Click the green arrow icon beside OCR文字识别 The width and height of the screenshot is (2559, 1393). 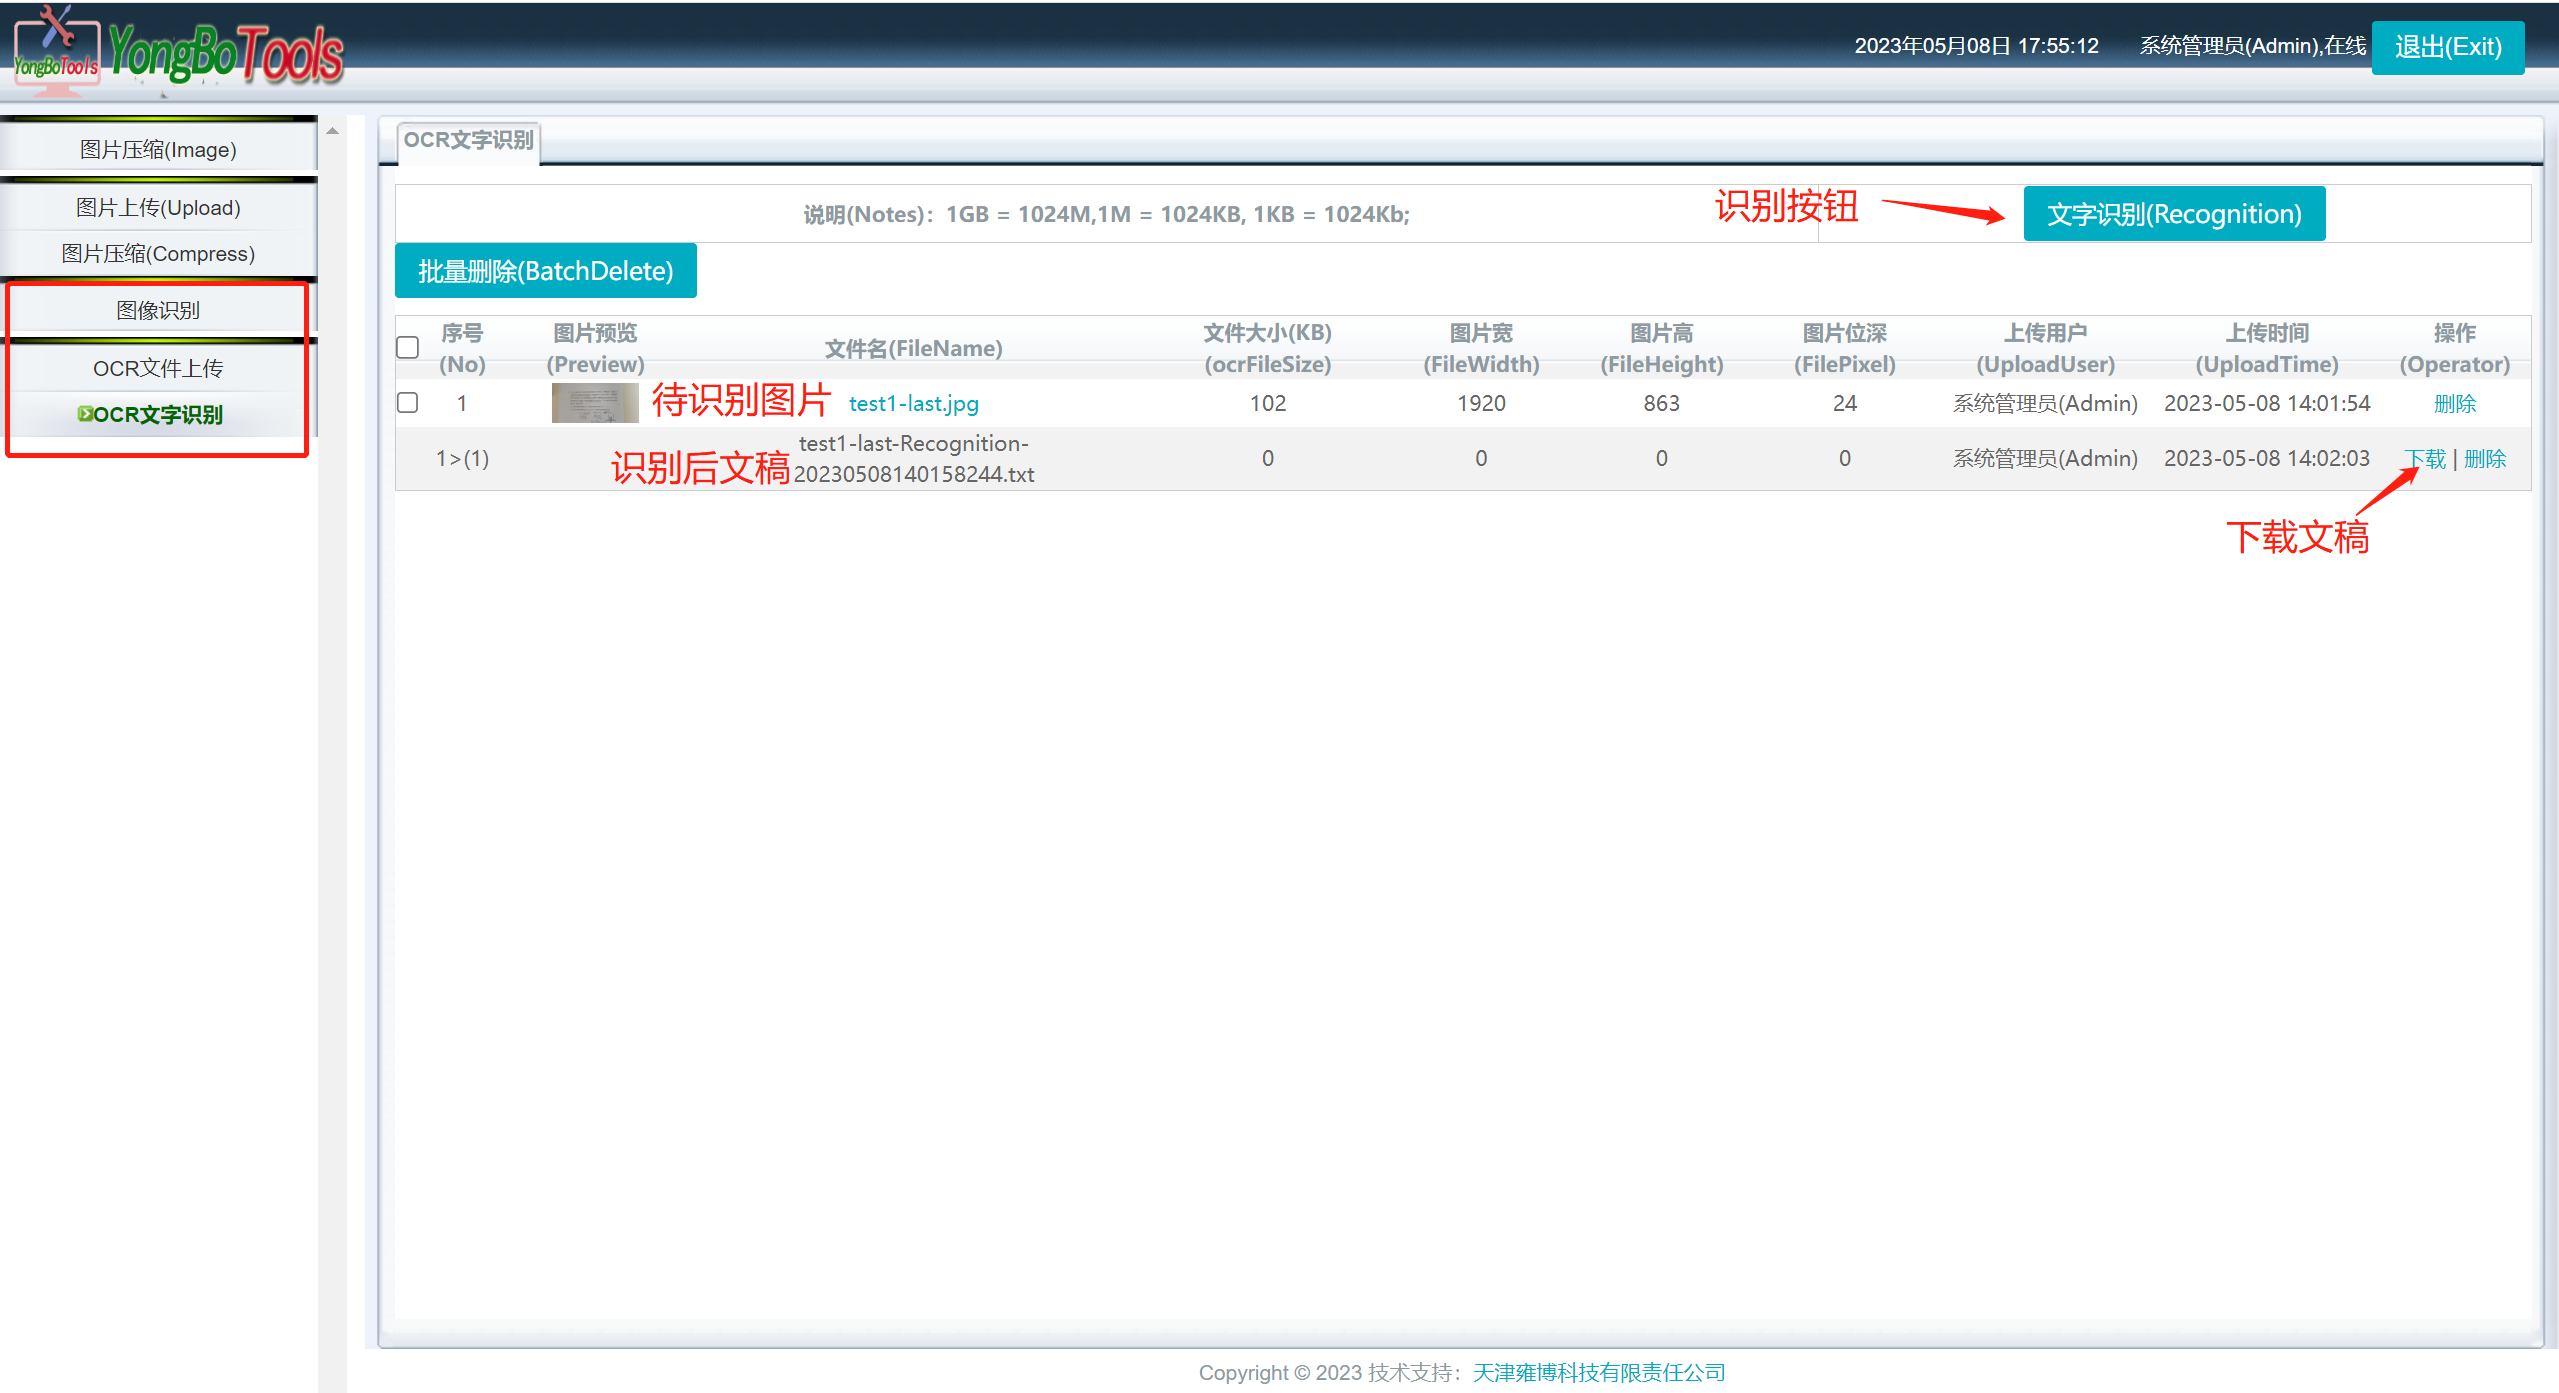85,414
